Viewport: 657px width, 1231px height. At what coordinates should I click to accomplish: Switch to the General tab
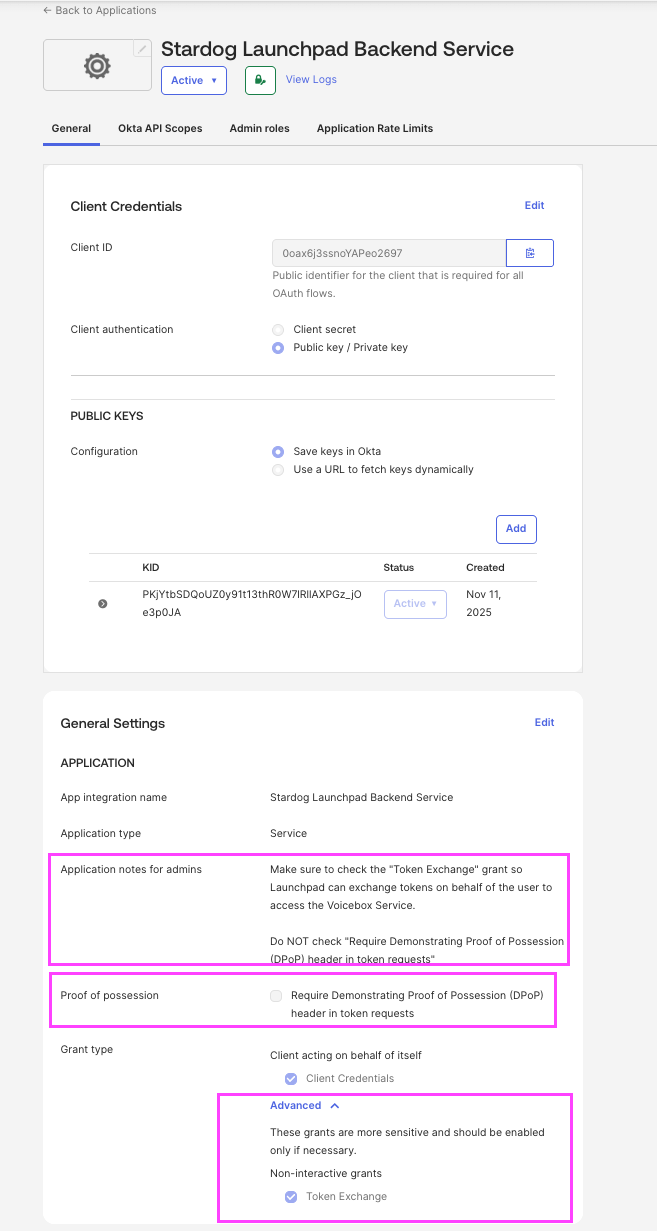(x=72, y=128)
